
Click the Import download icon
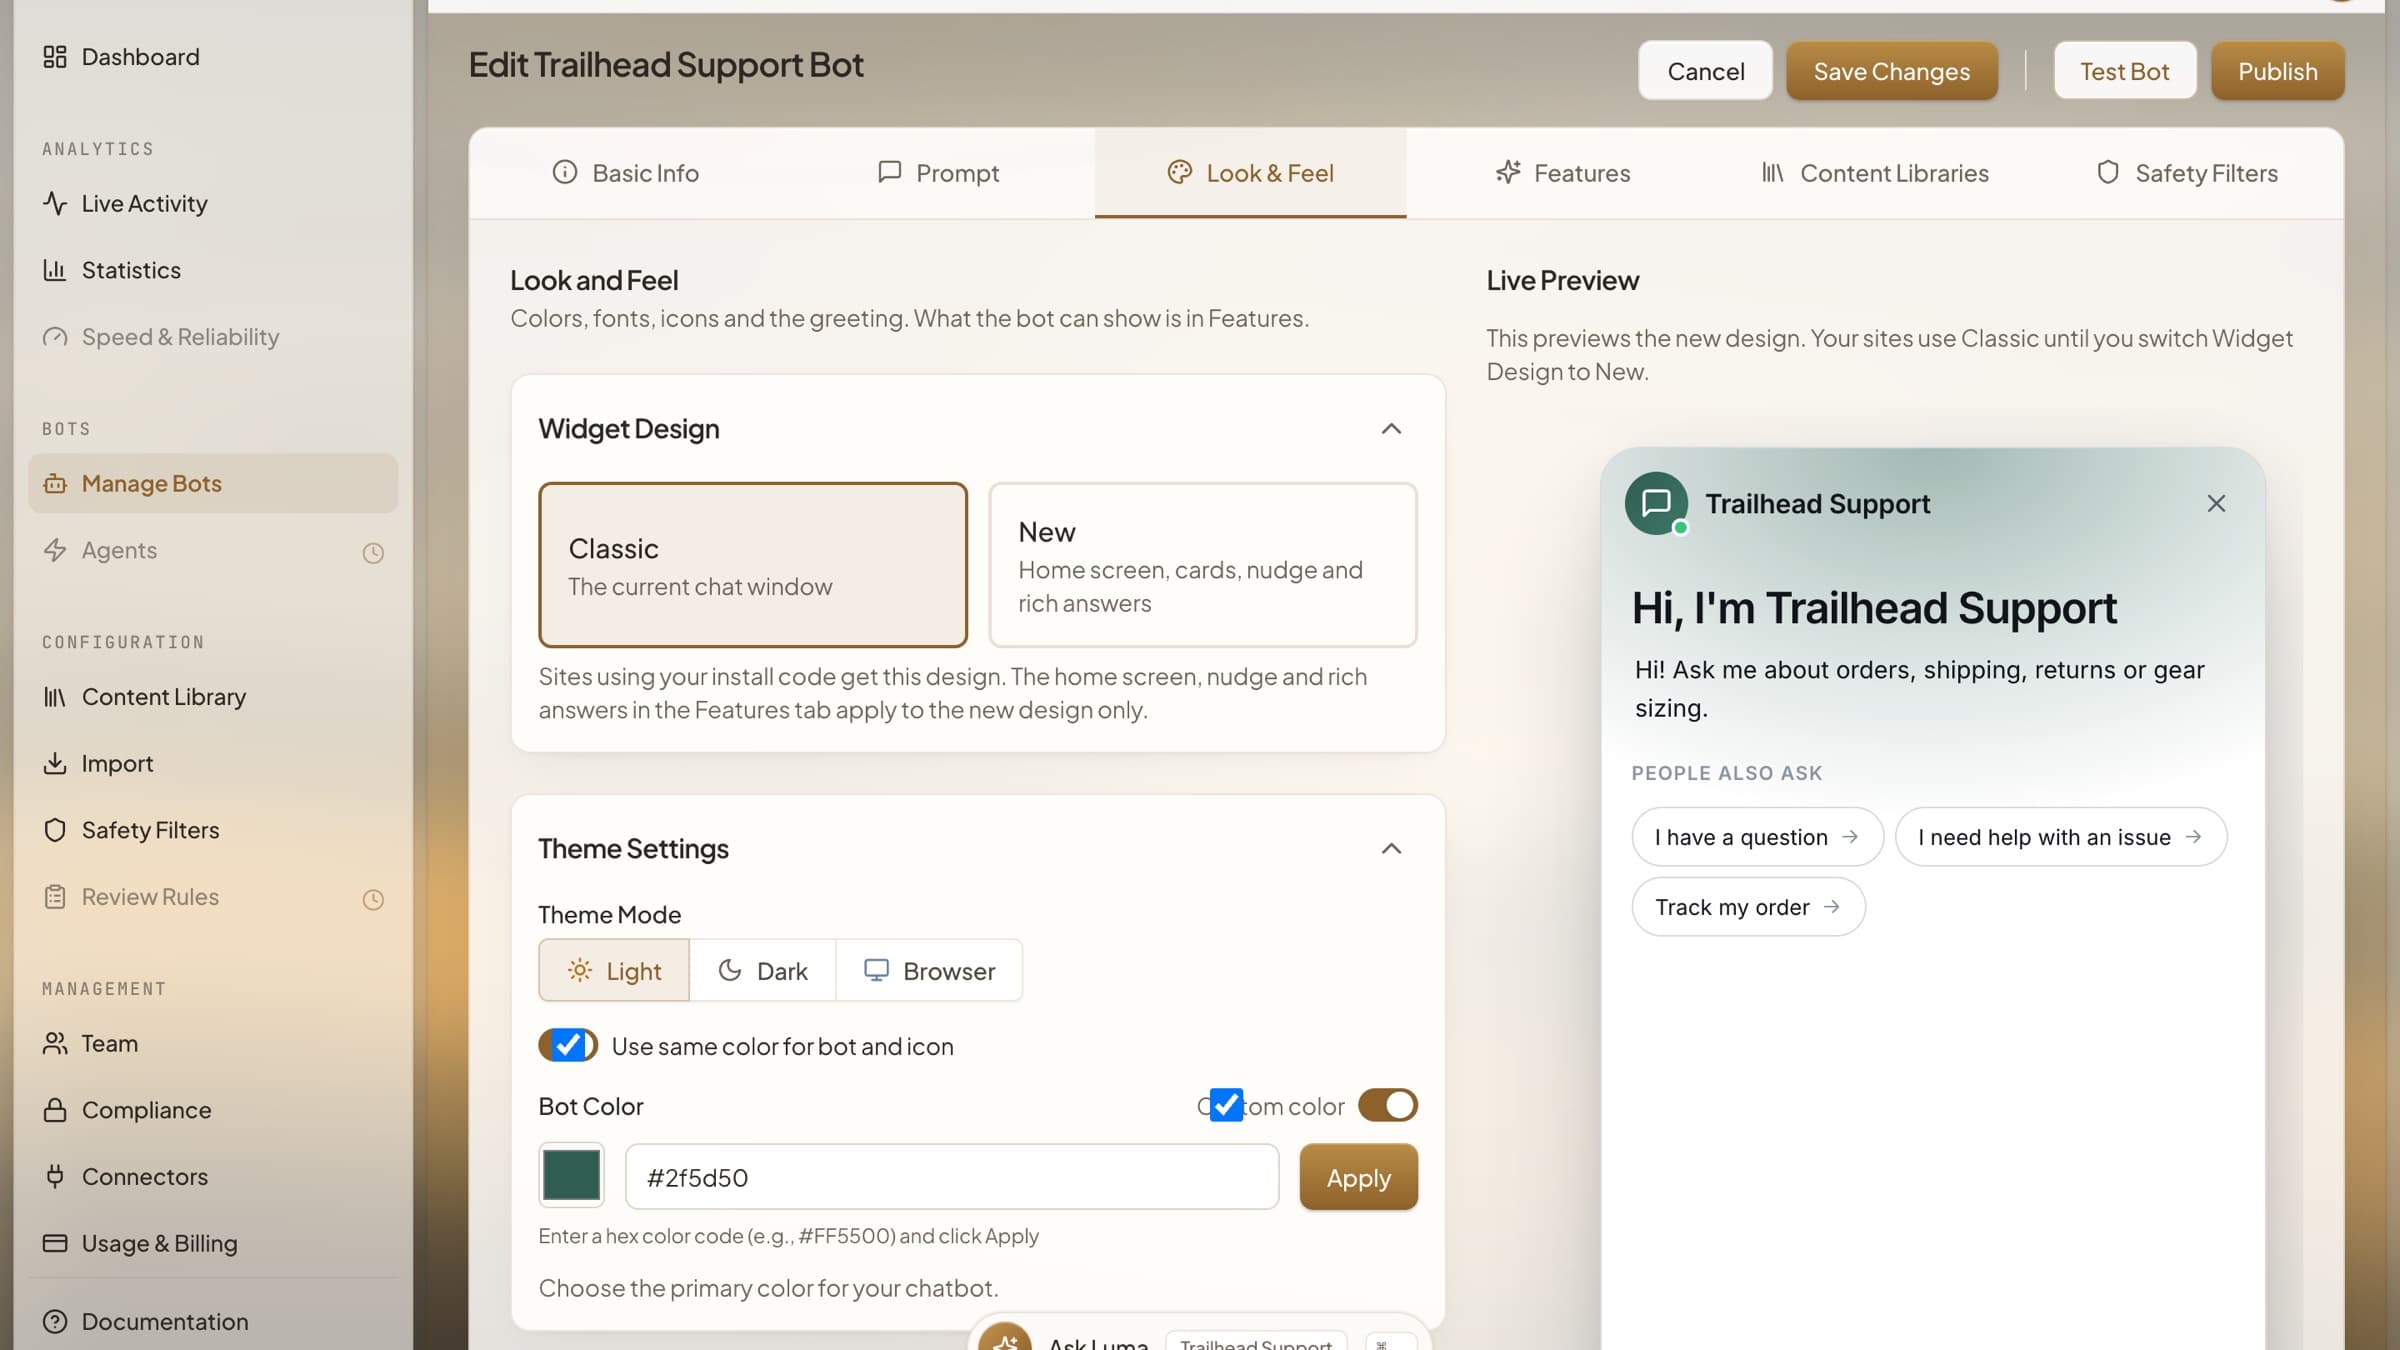pyautogui.click(x=55, y=764)
